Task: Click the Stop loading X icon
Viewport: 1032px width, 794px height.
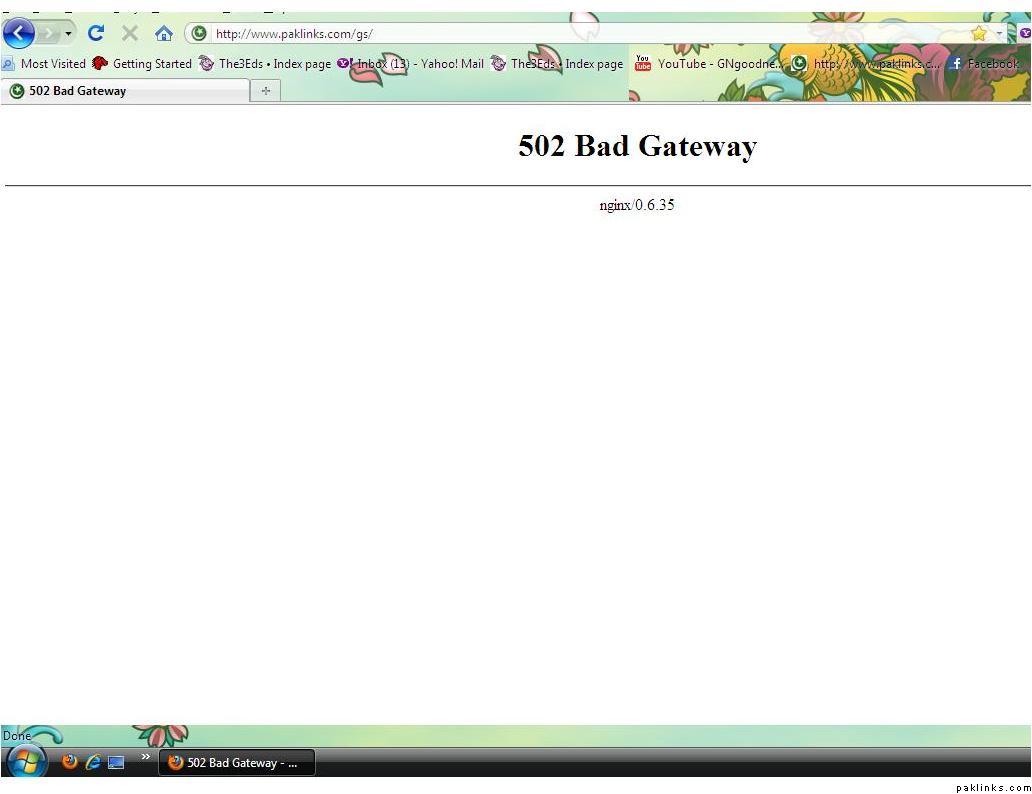Action: [130, 33]
